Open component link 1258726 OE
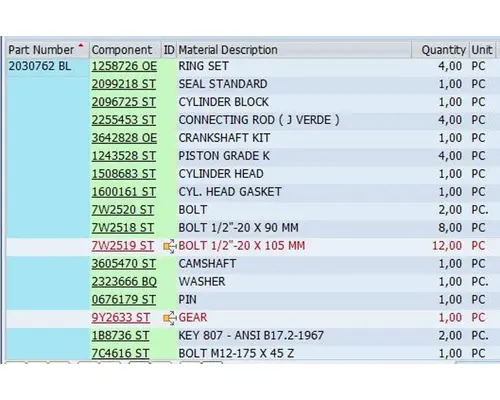 [124, 66]
